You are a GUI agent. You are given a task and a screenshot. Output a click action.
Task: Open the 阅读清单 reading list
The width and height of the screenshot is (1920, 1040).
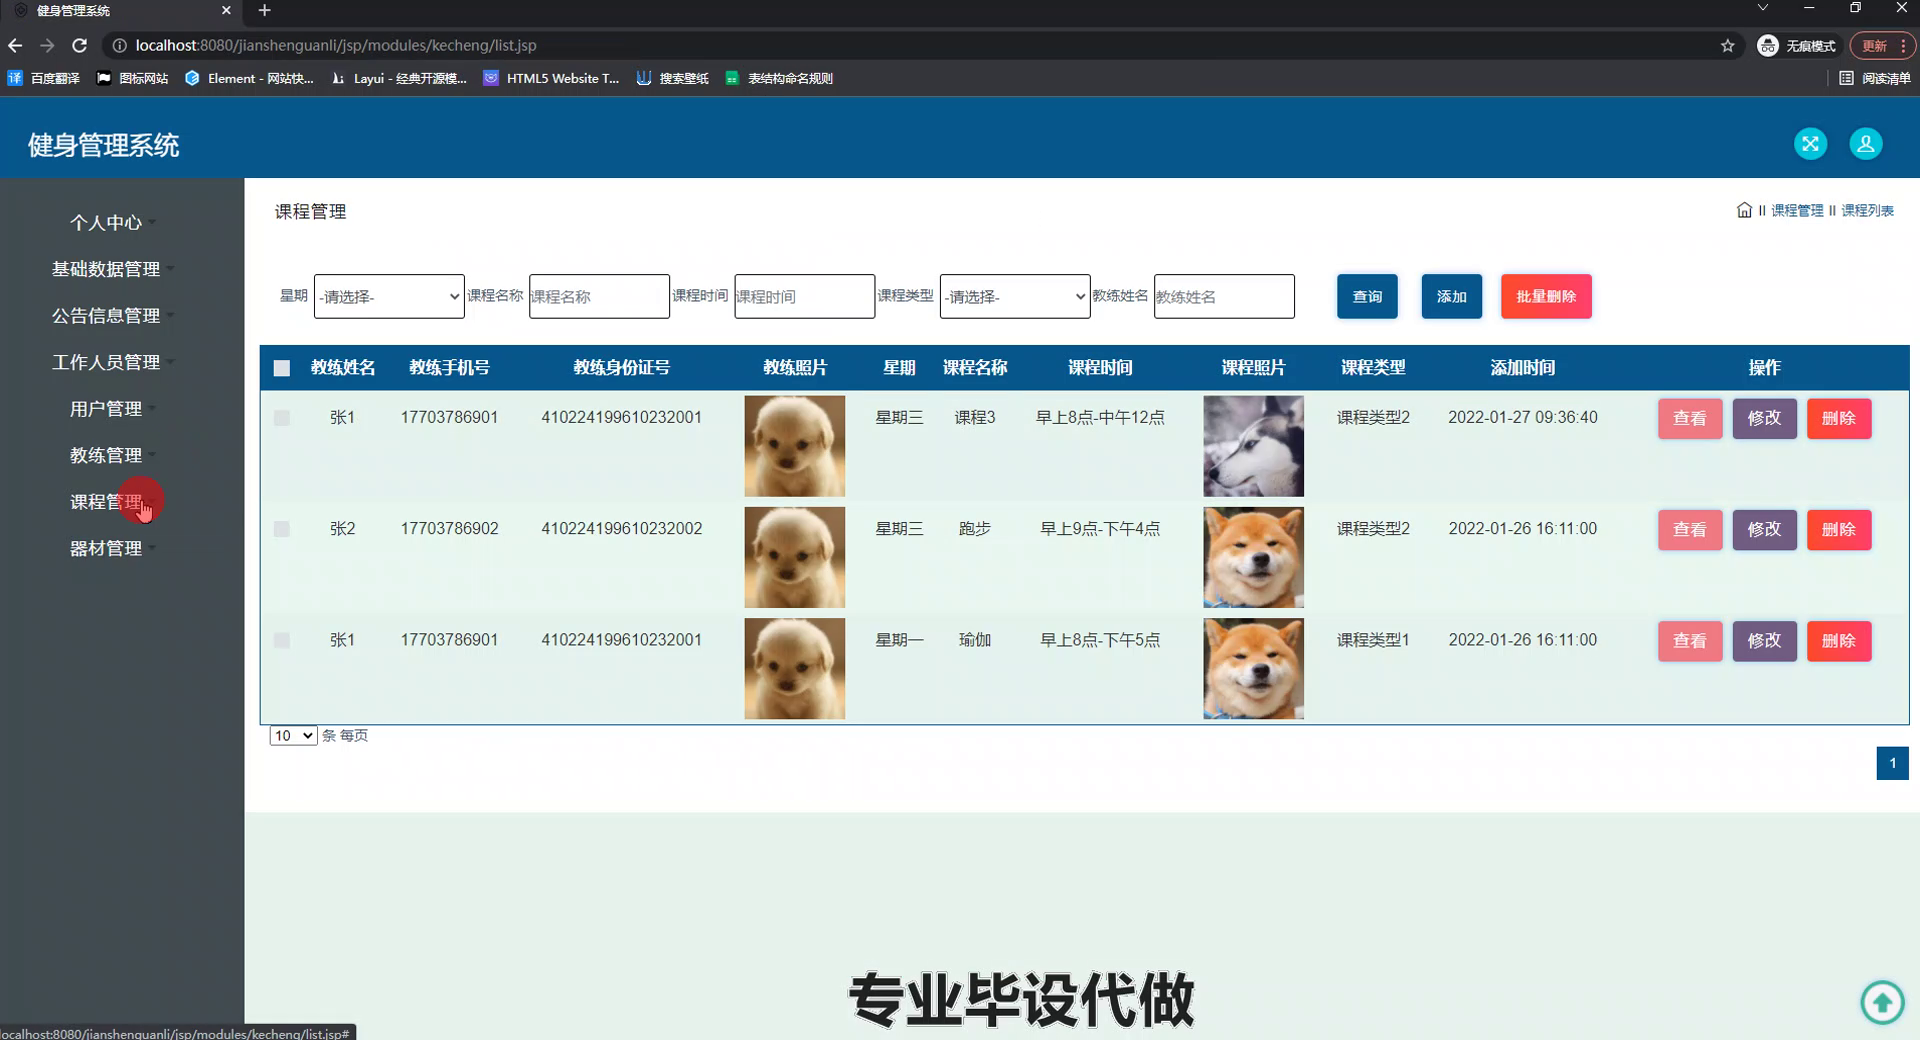point(1875,78)
